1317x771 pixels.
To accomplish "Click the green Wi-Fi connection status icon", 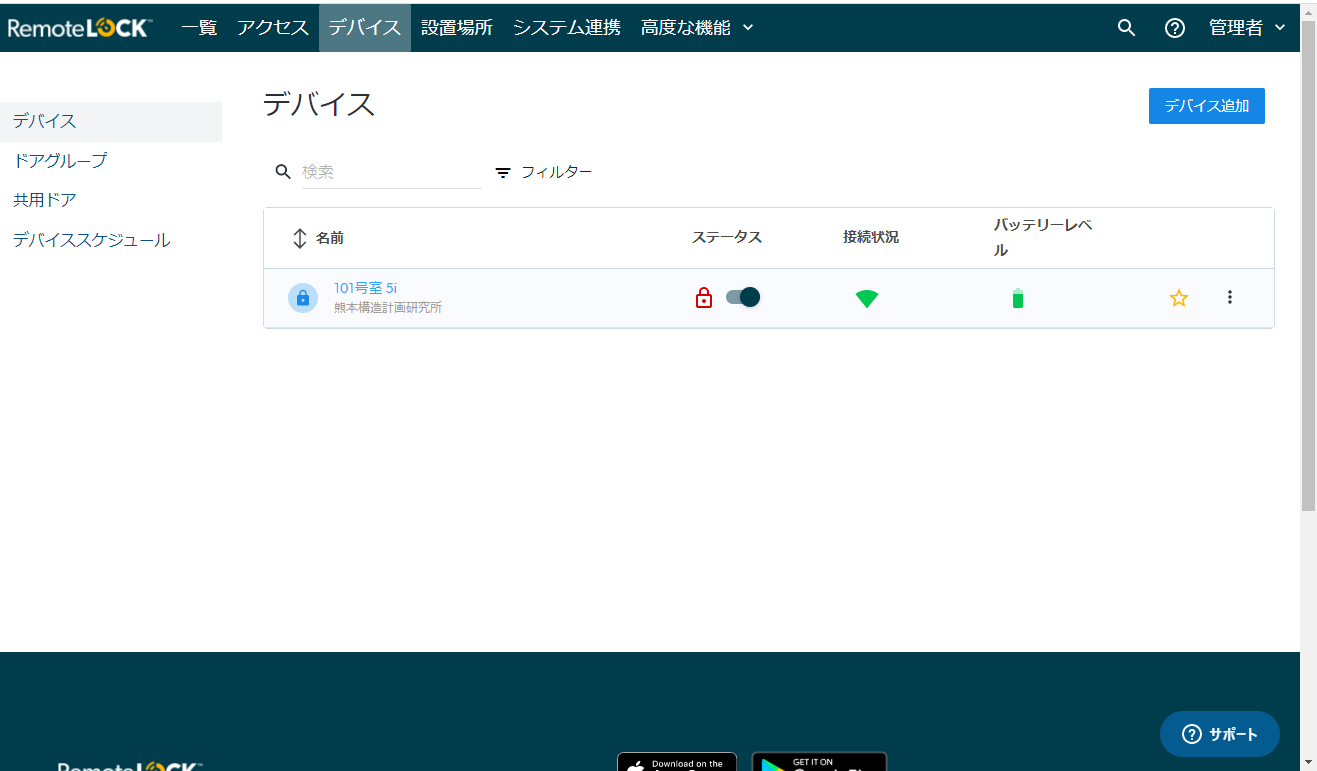I will (867, 298).
